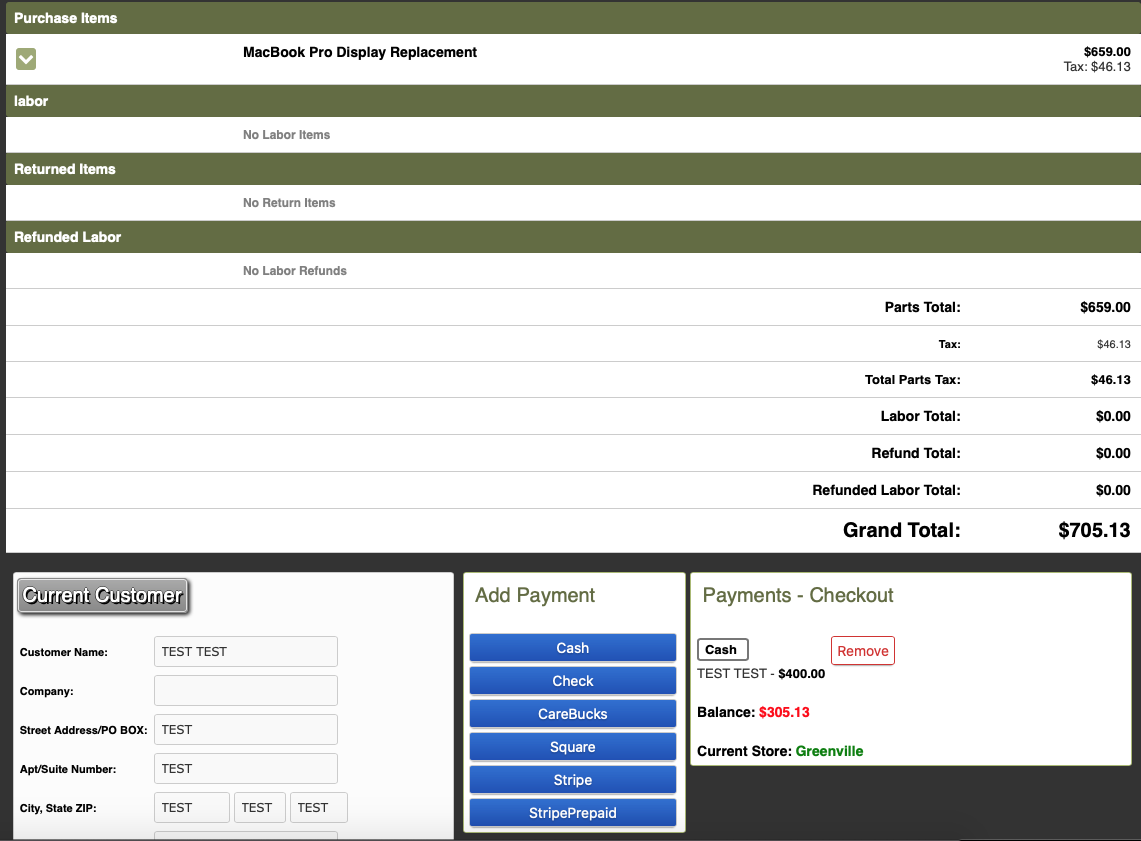The image size is (1141, 841).
Task: Remove the $400.00 cash payment
Action: click(x=862, y=651)
